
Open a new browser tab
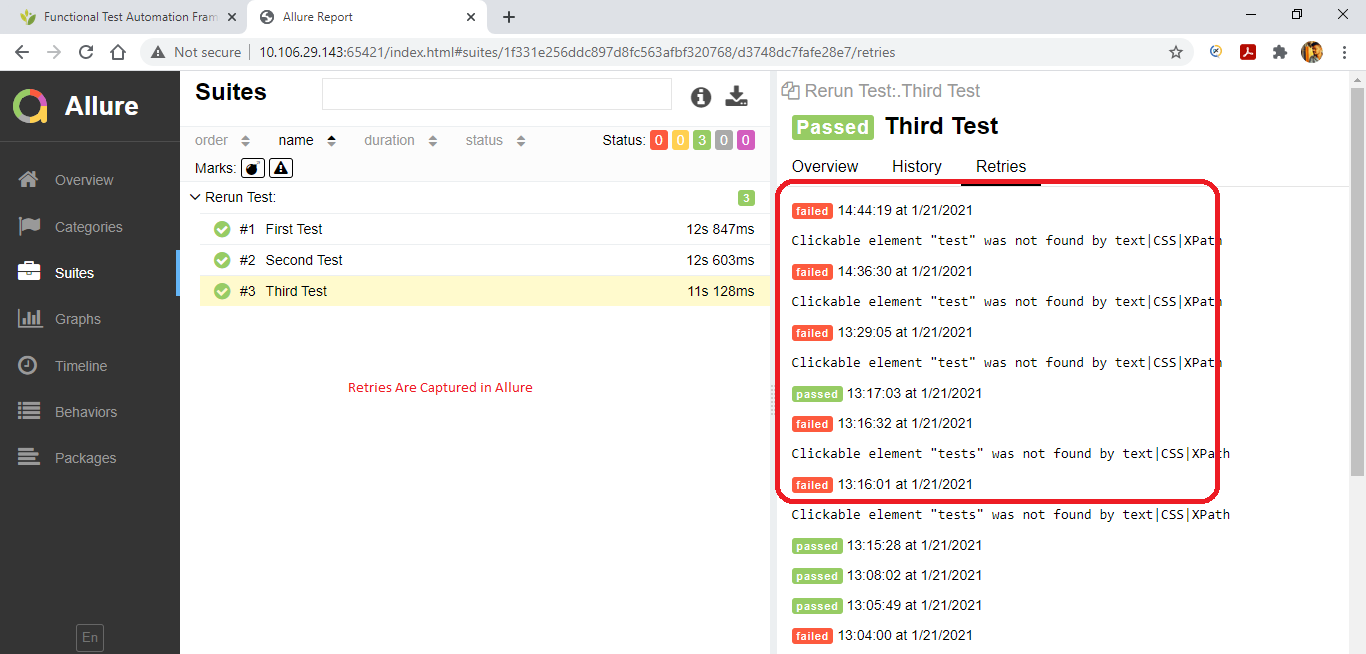[509, 17]
